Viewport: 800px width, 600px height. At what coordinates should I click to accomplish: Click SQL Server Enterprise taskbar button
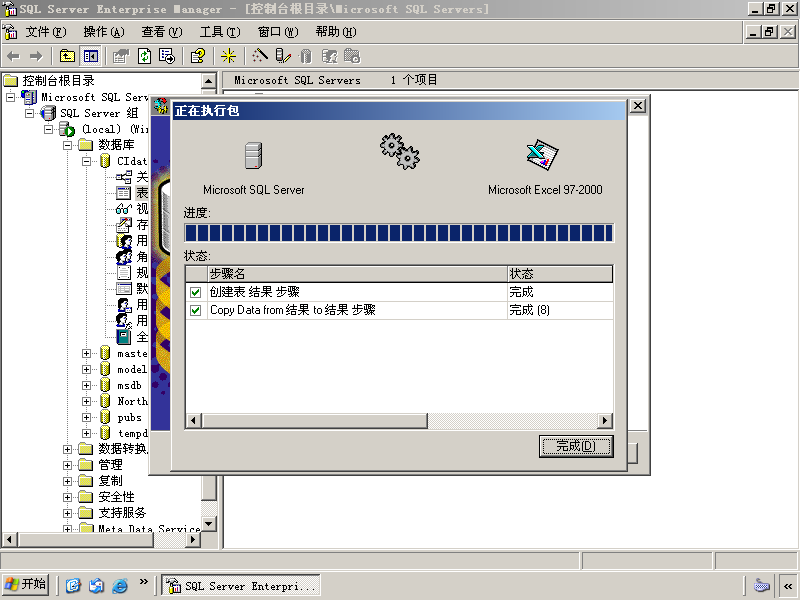pyautogui.click(x=241, y=585)
